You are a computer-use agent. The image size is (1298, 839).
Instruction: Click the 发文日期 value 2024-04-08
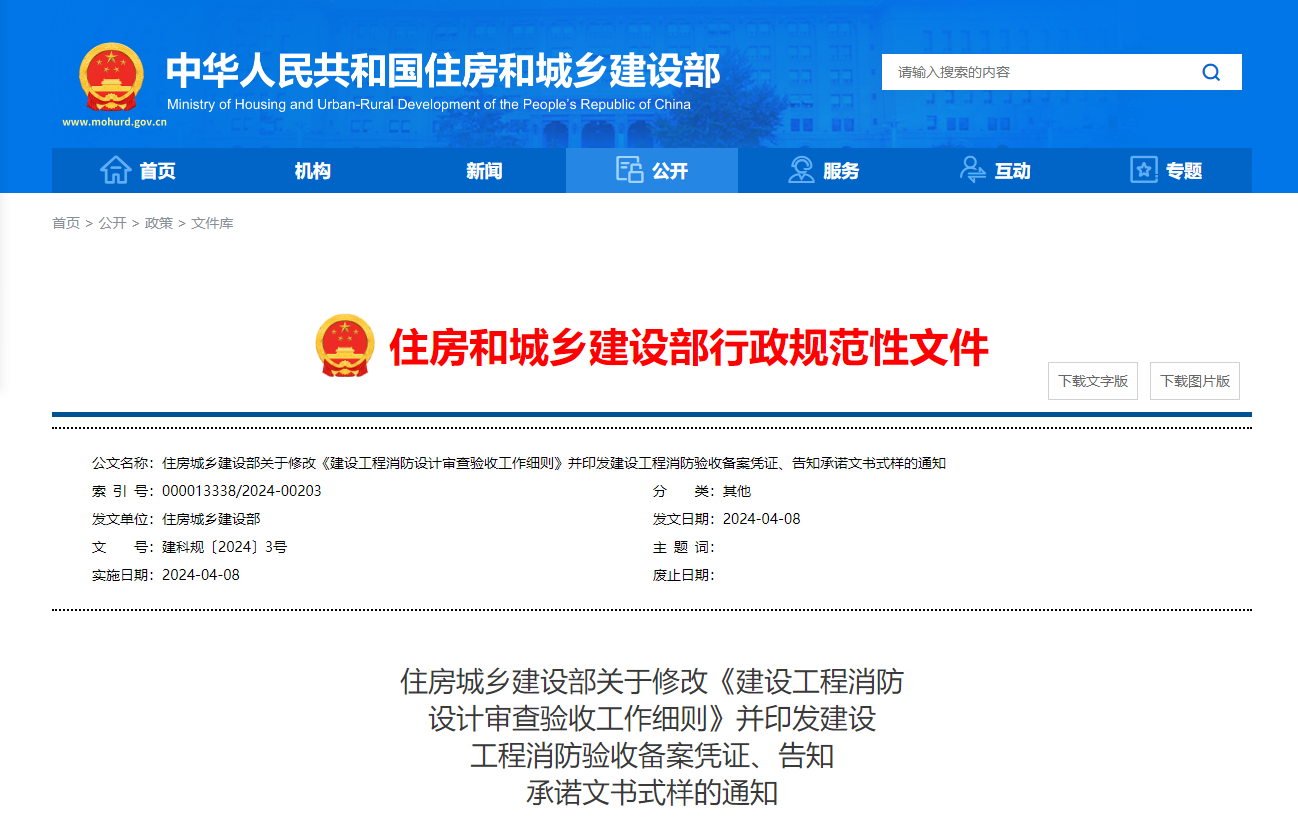762,519
